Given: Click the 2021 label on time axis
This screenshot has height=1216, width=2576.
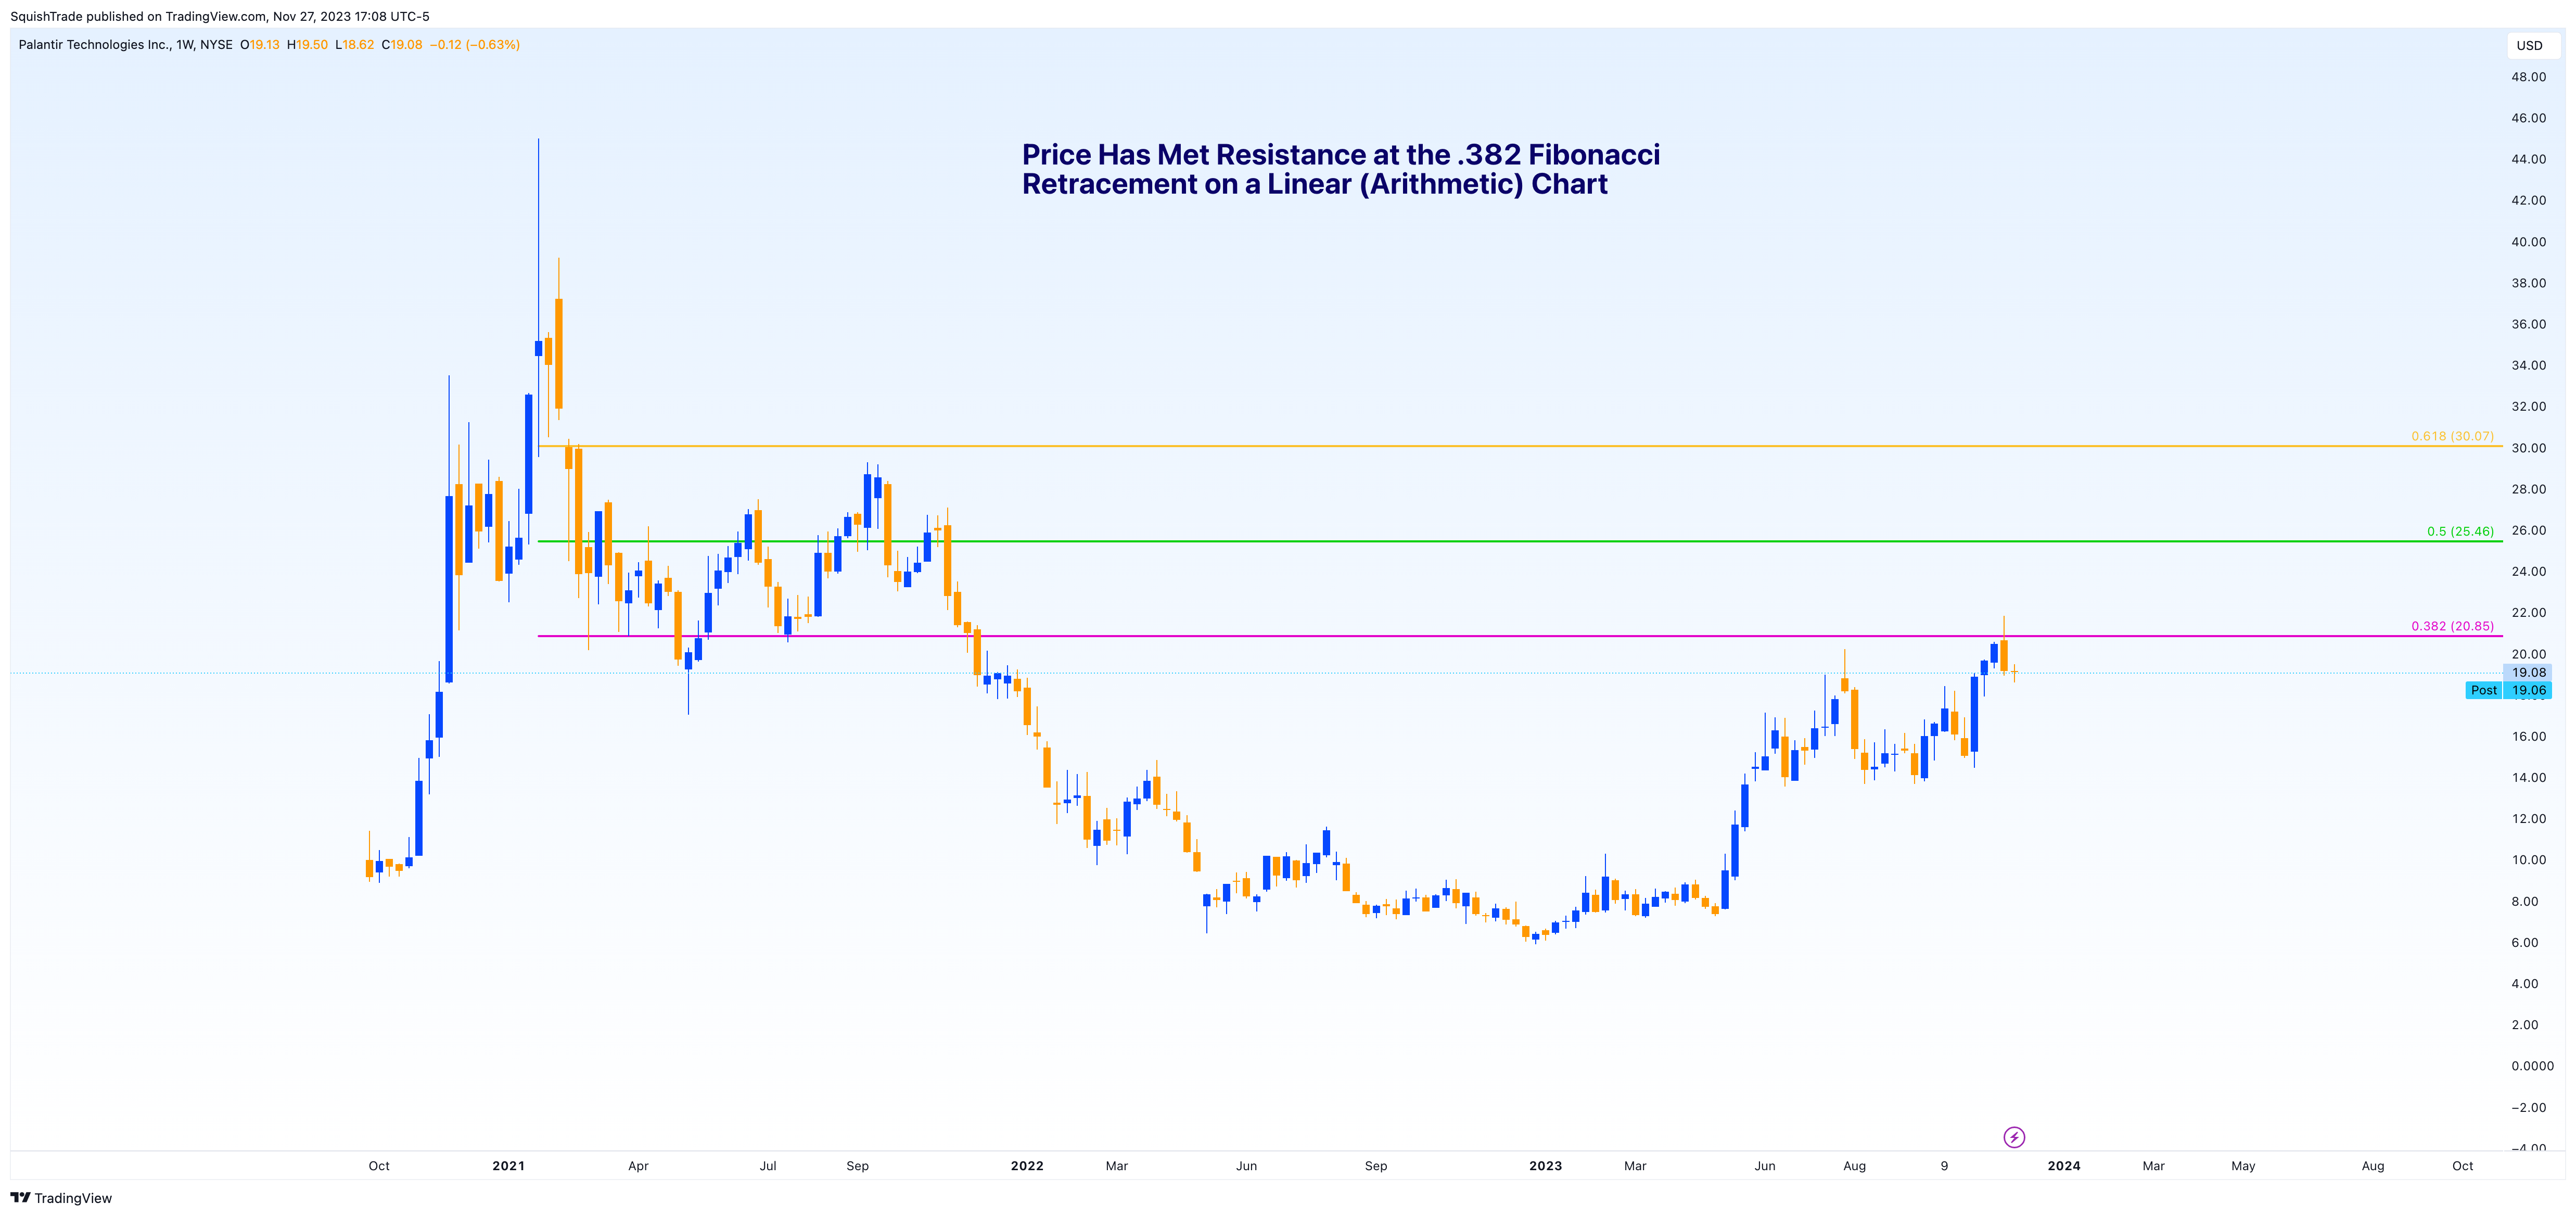Looking at the screenshot, I should [508, 1166].
